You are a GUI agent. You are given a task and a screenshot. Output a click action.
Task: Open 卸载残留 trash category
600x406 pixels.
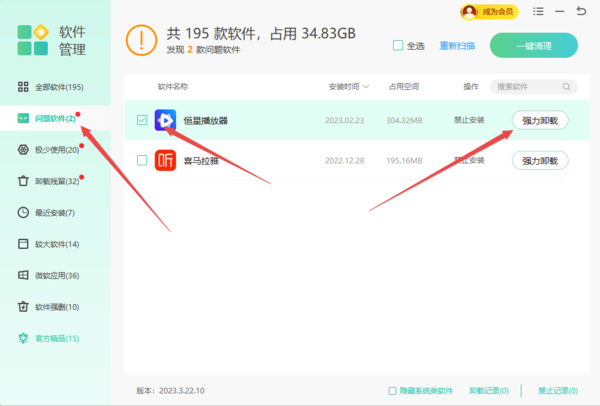click(x=56, y=181)
